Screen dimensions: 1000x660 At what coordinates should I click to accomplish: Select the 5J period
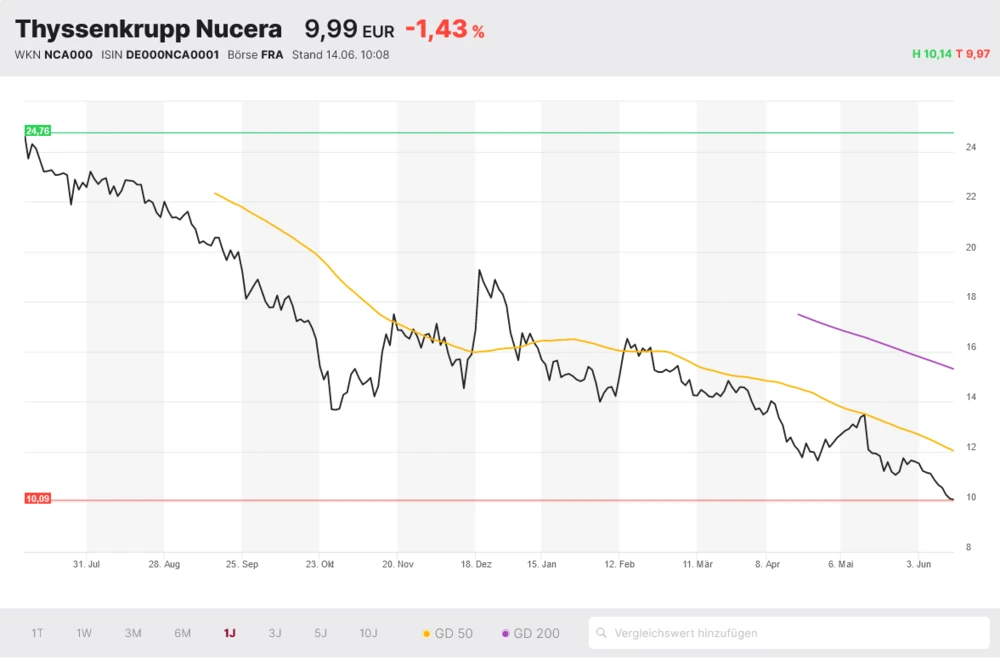point(320,632)
